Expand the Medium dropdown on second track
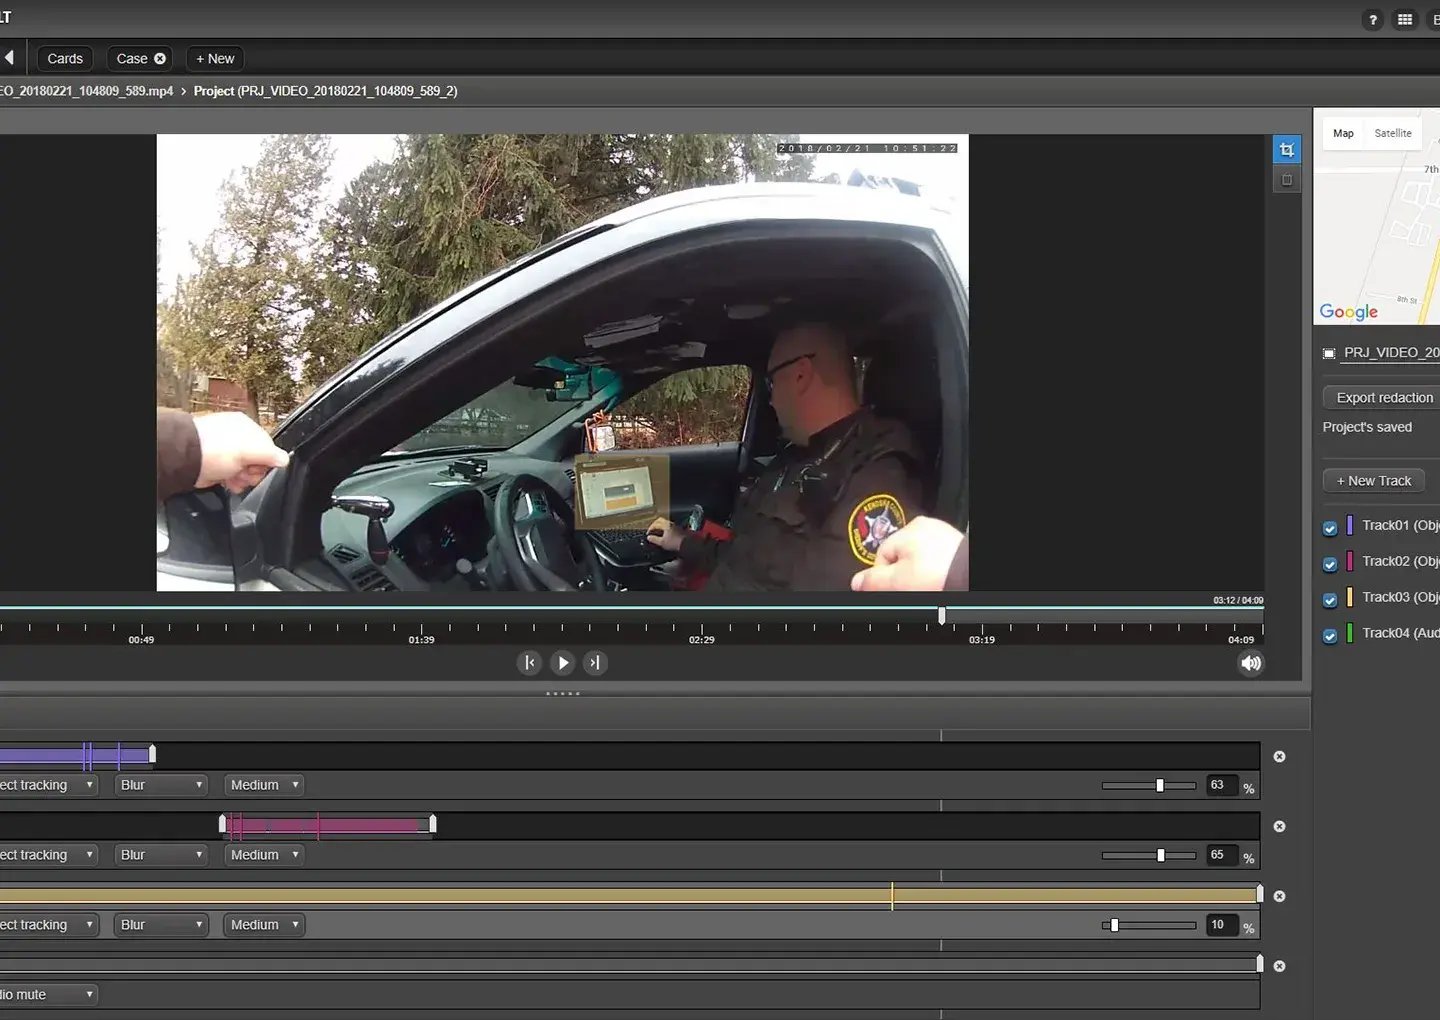 (x=264, y=855)
